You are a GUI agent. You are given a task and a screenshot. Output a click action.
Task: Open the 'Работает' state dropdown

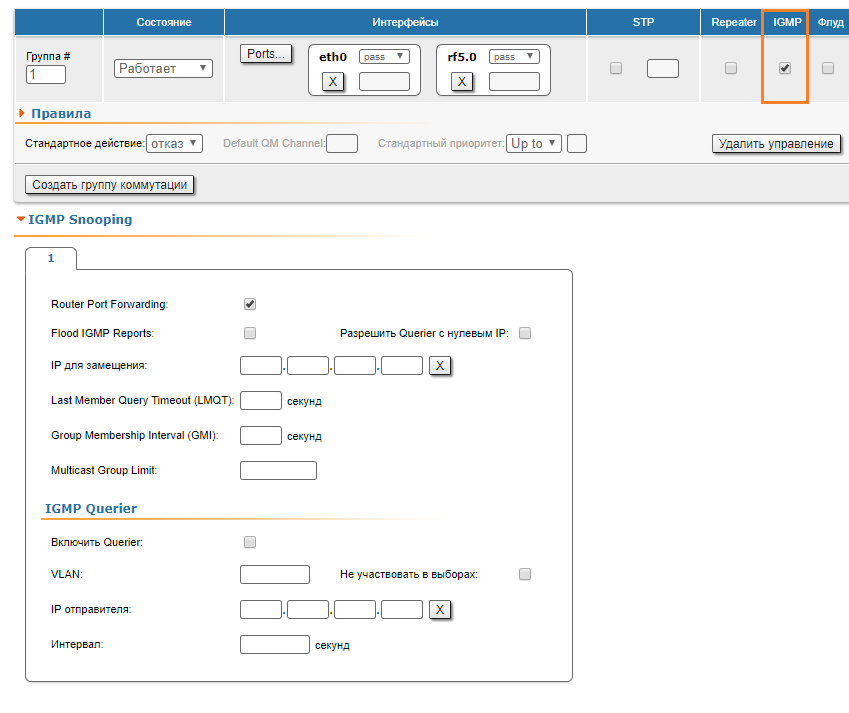tap(163, 68)
